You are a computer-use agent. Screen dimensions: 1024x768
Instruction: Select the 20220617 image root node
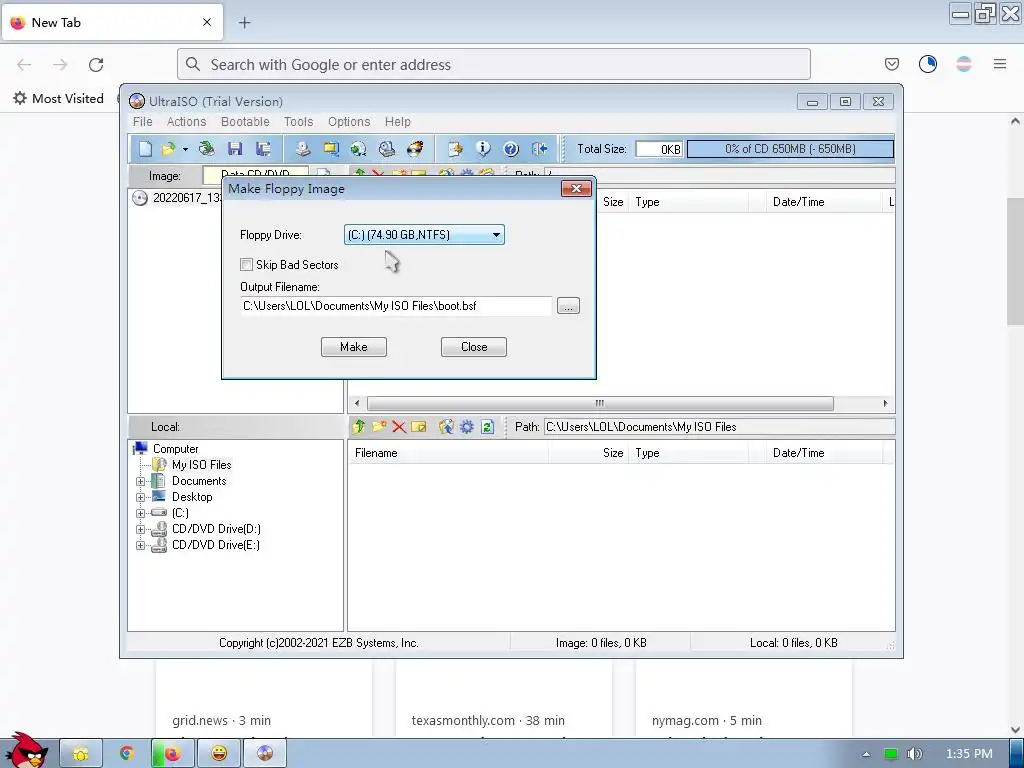coord(186,198)
